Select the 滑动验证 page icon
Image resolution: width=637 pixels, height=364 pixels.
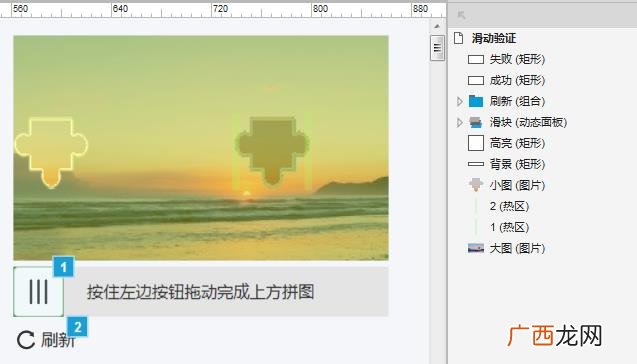(459, 38)
